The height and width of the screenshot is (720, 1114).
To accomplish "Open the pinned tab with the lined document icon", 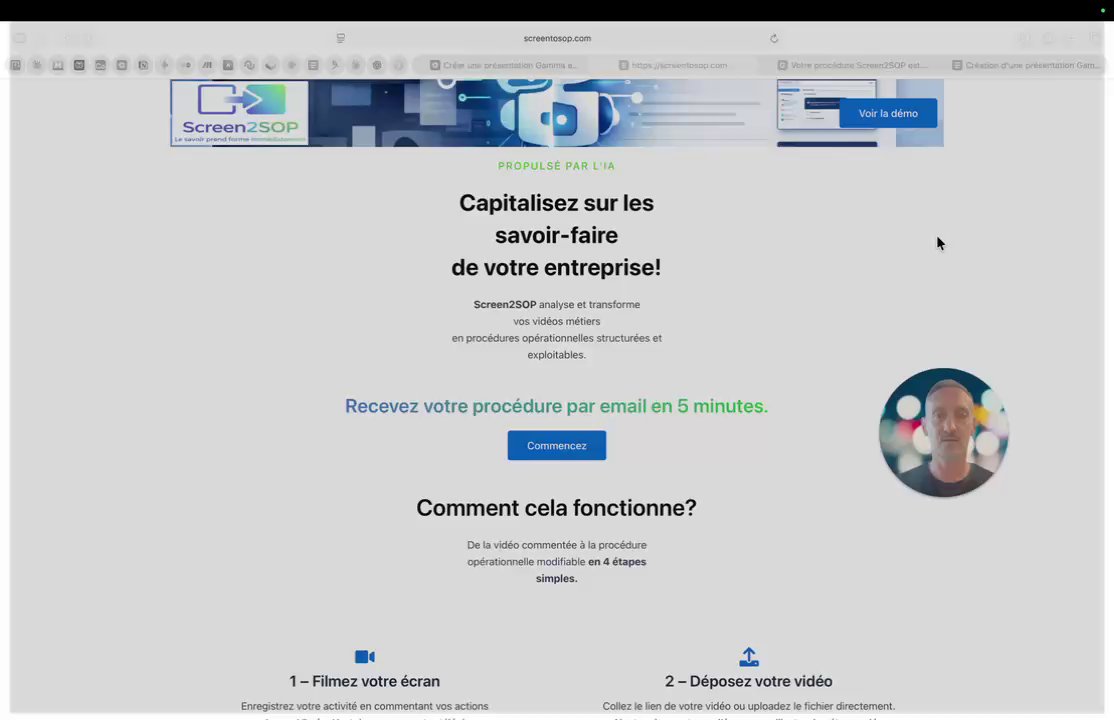I will pos(313,65).
